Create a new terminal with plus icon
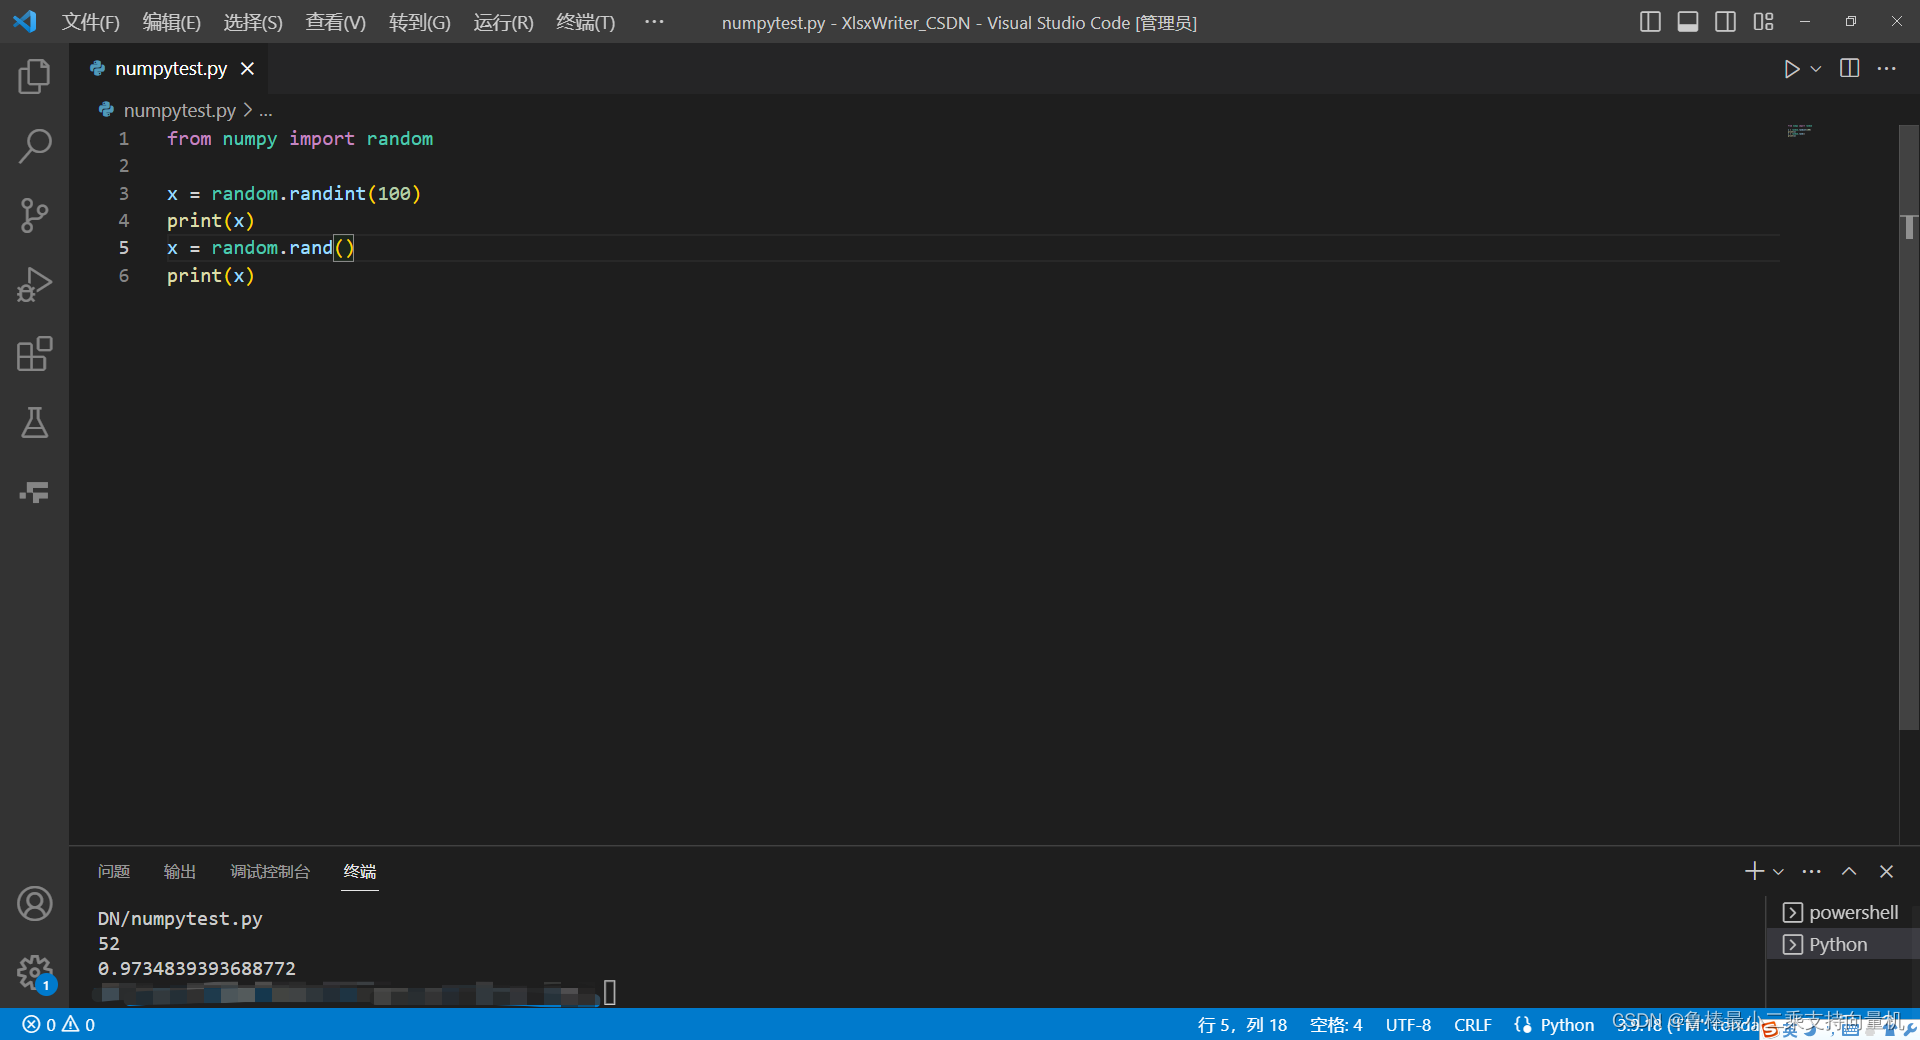1920x1040 pixels. 1754,871
